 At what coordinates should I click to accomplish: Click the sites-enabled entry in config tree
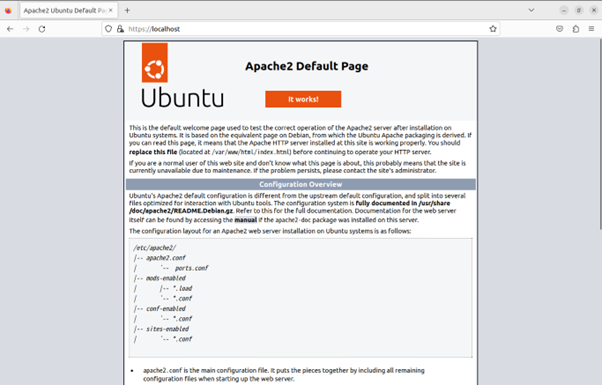[167, 329]
